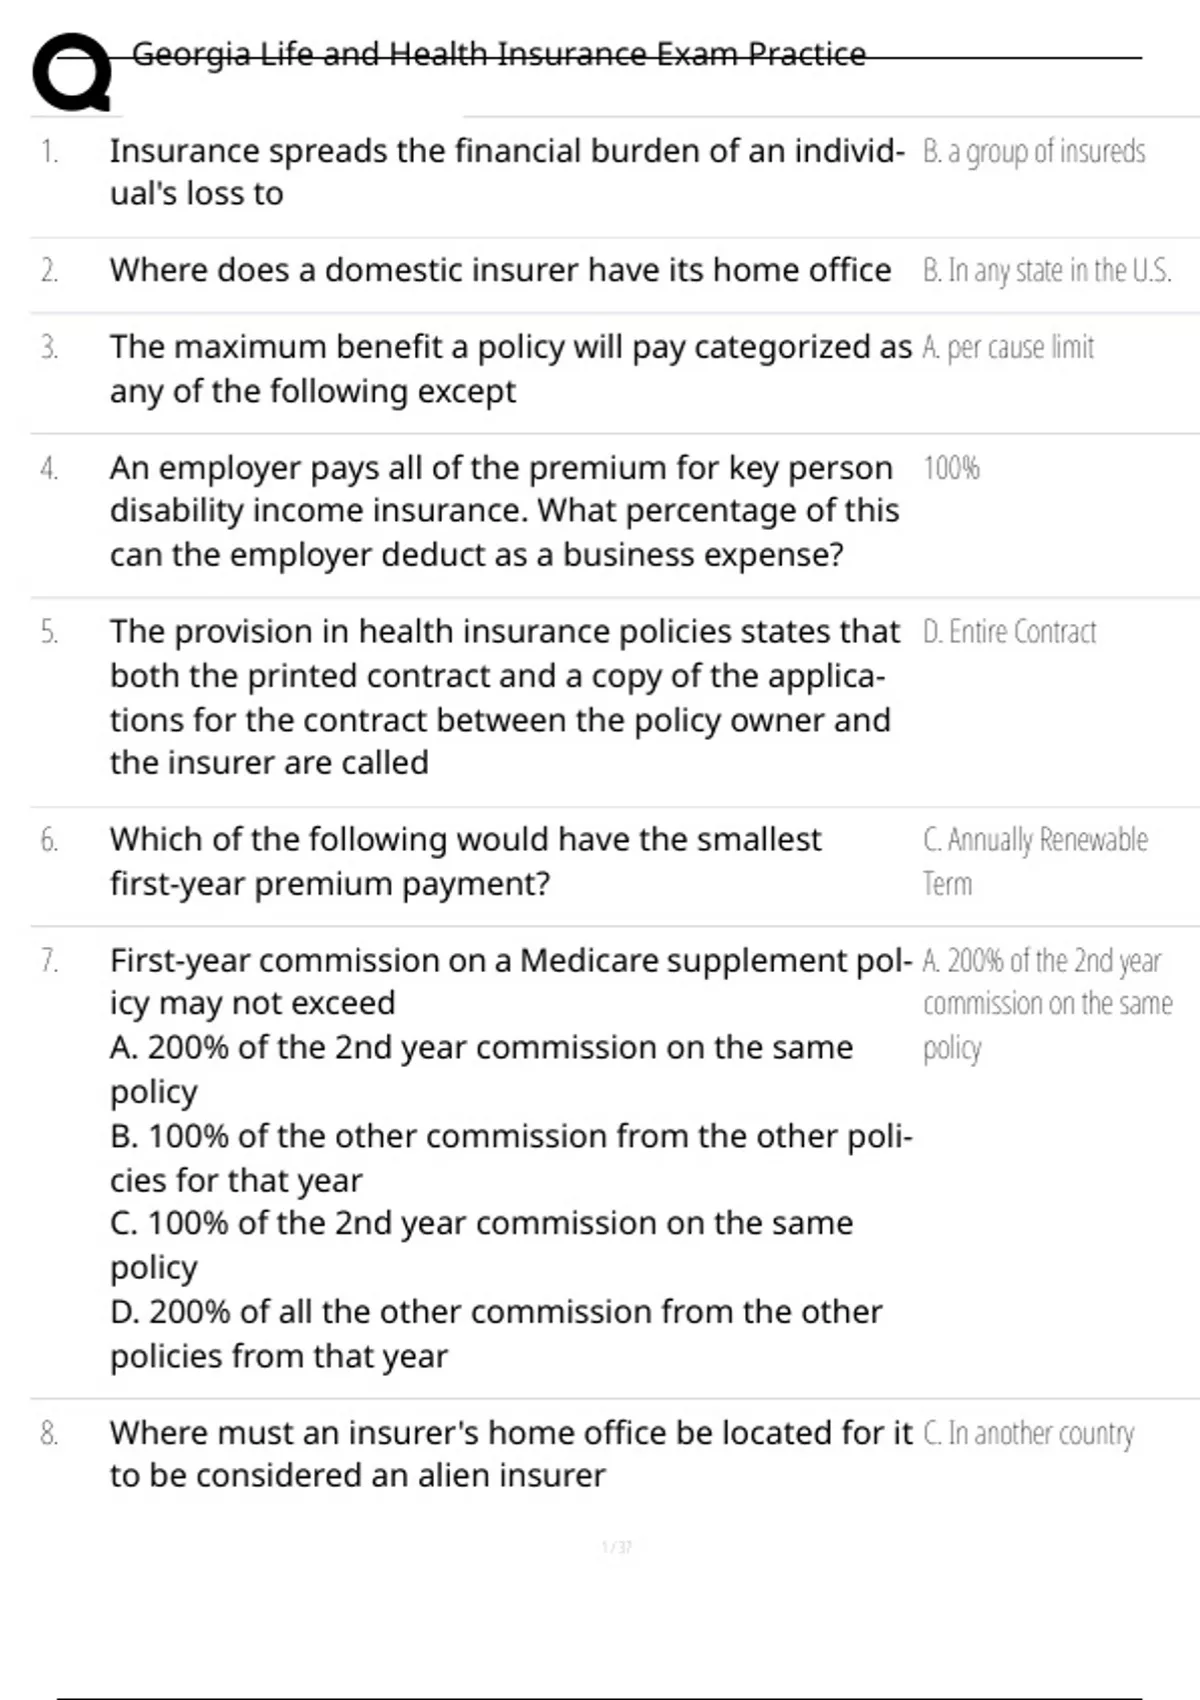Screen dimensions: 1200x1700
Task: Click answer 'B. In any state in the U.S.'
Action: pyautogui.click(x=1047, y=271)
